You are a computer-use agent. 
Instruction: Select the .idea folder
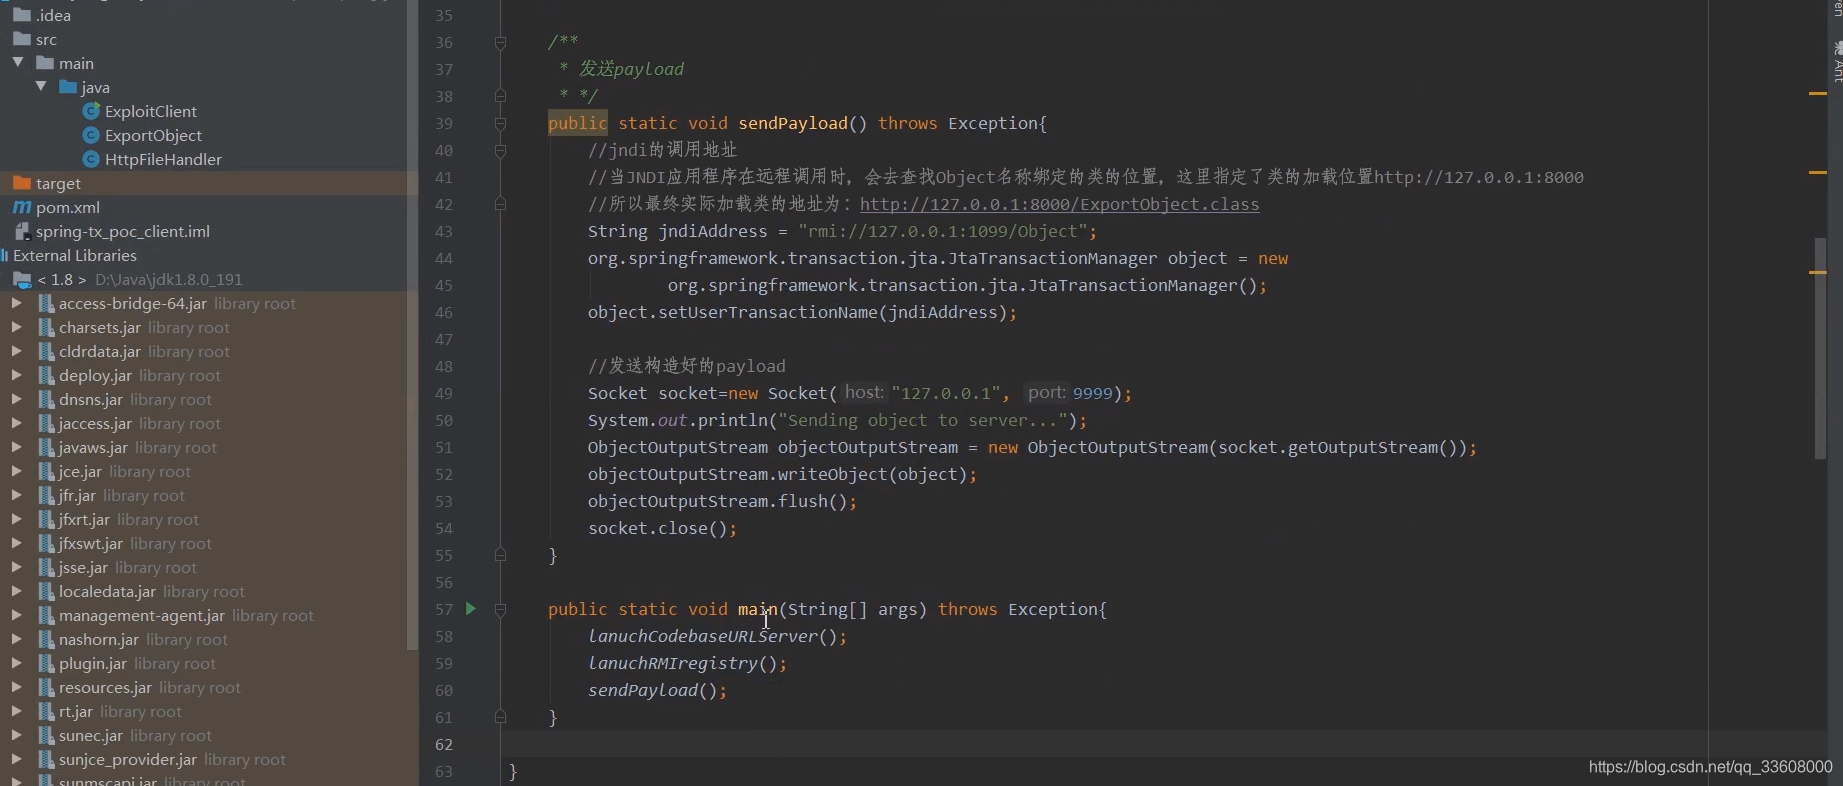[53, 15]
